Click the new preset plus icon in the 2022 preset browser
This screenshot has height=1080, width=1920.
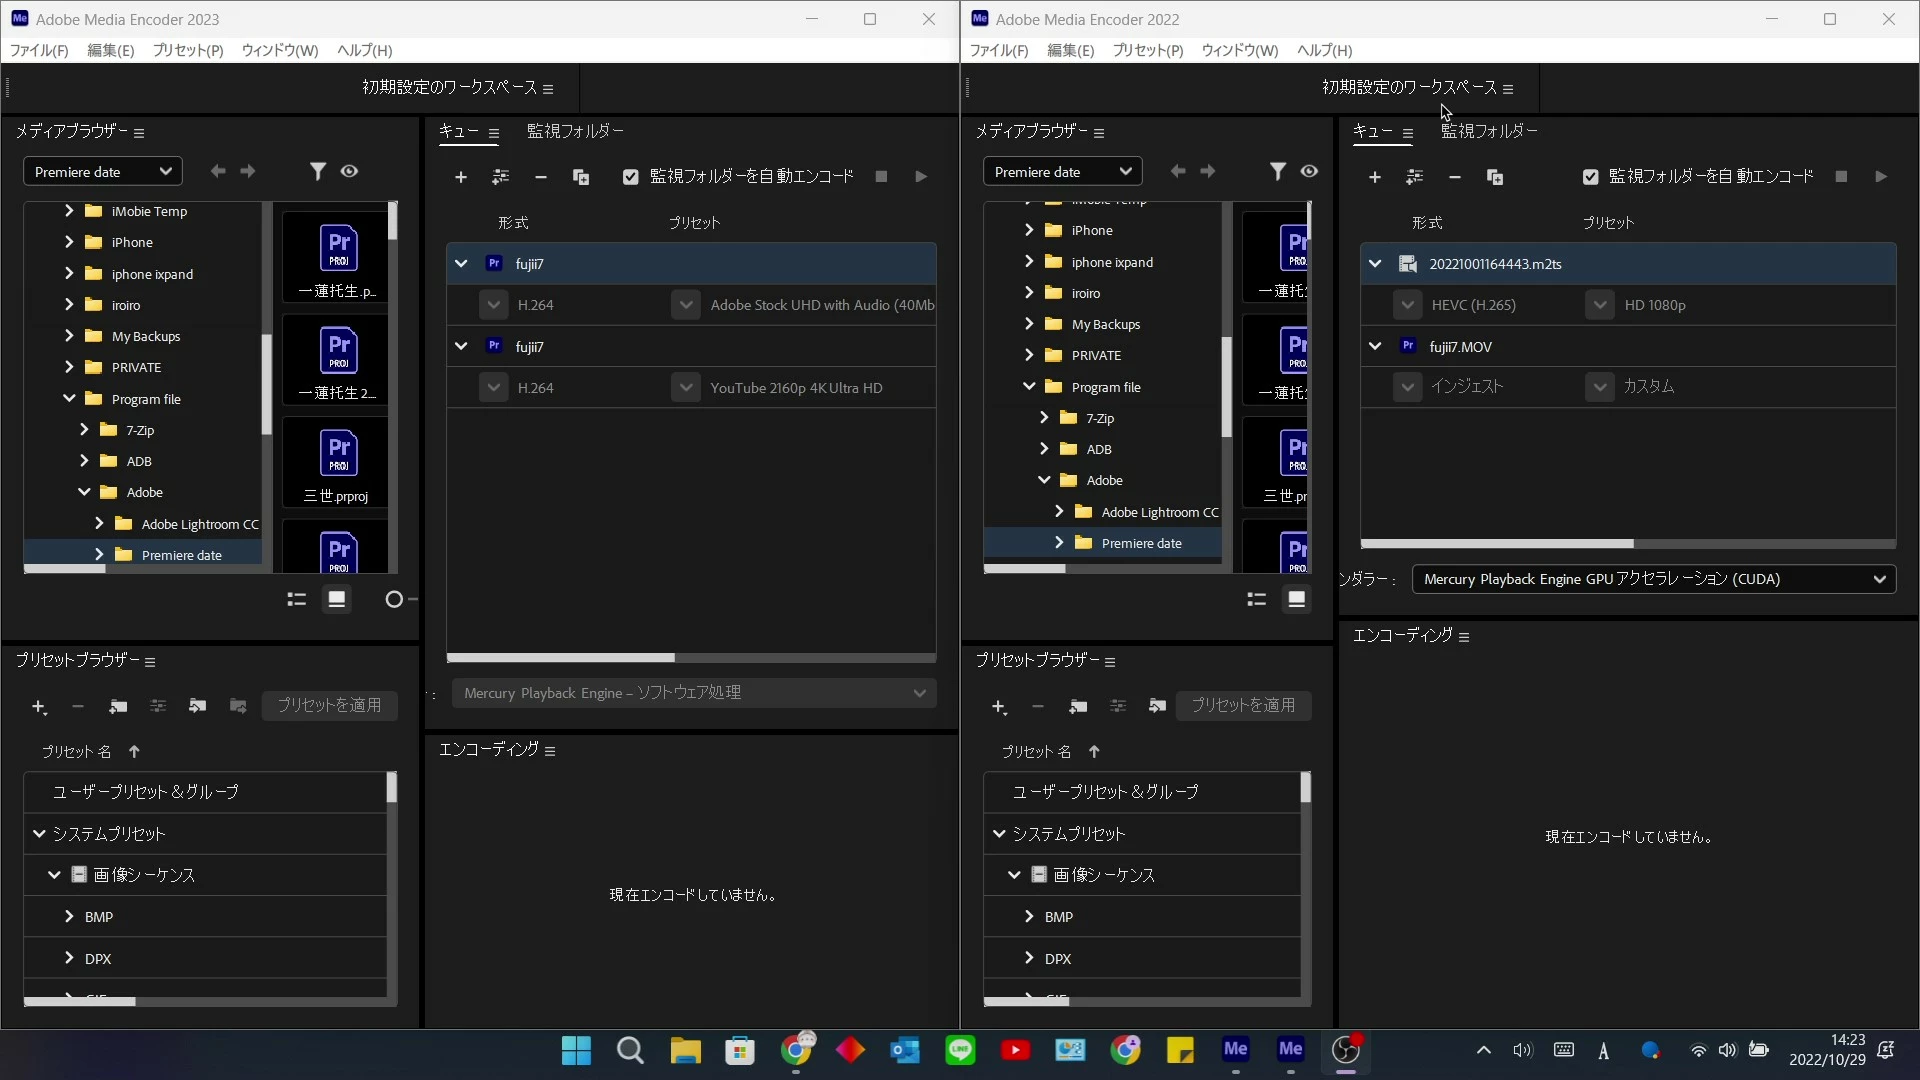(998, 706)
